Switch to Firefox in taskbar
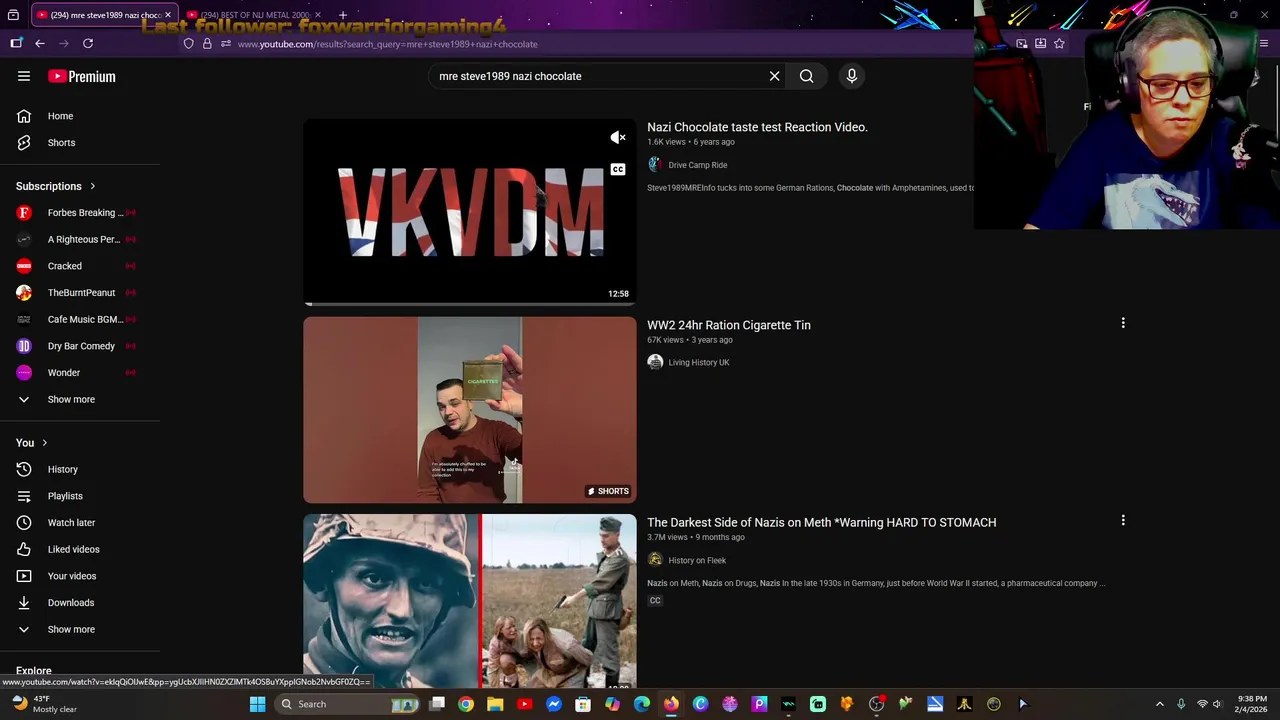This screenshot has width=1280, height=720. 671,704
